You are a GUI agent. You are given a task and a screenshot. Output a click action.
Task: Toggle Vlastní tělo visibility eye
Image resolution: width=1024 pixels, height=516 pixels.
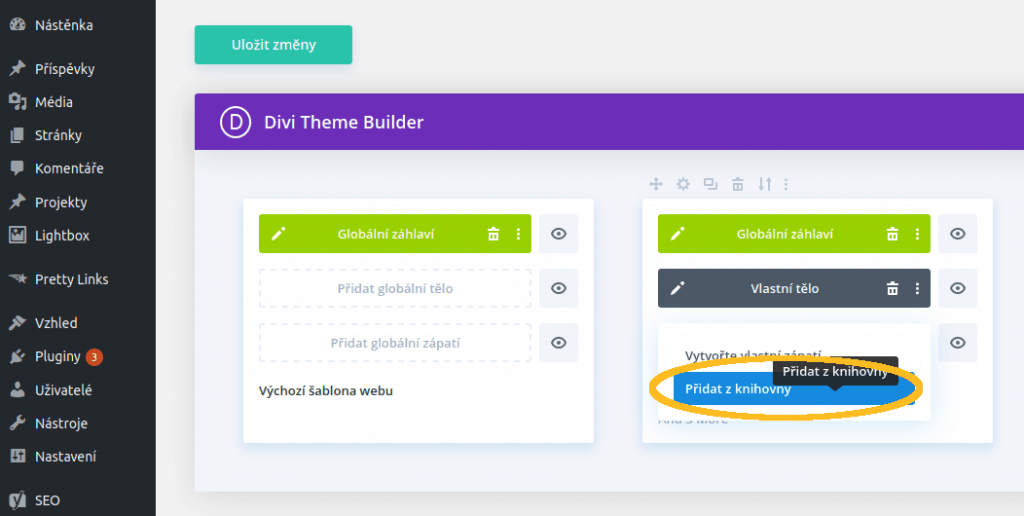click(957, 288)
